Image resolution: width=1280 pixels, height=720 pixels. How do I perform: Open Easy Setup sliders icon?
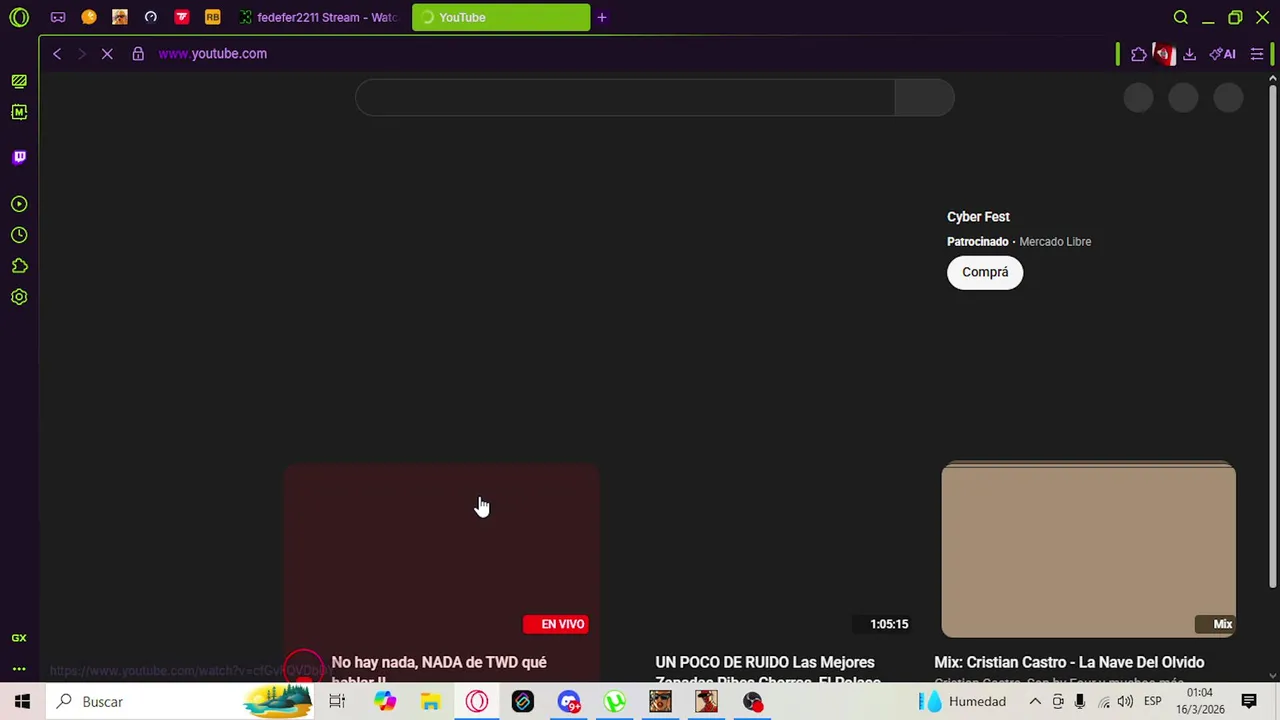point(1257,54)
